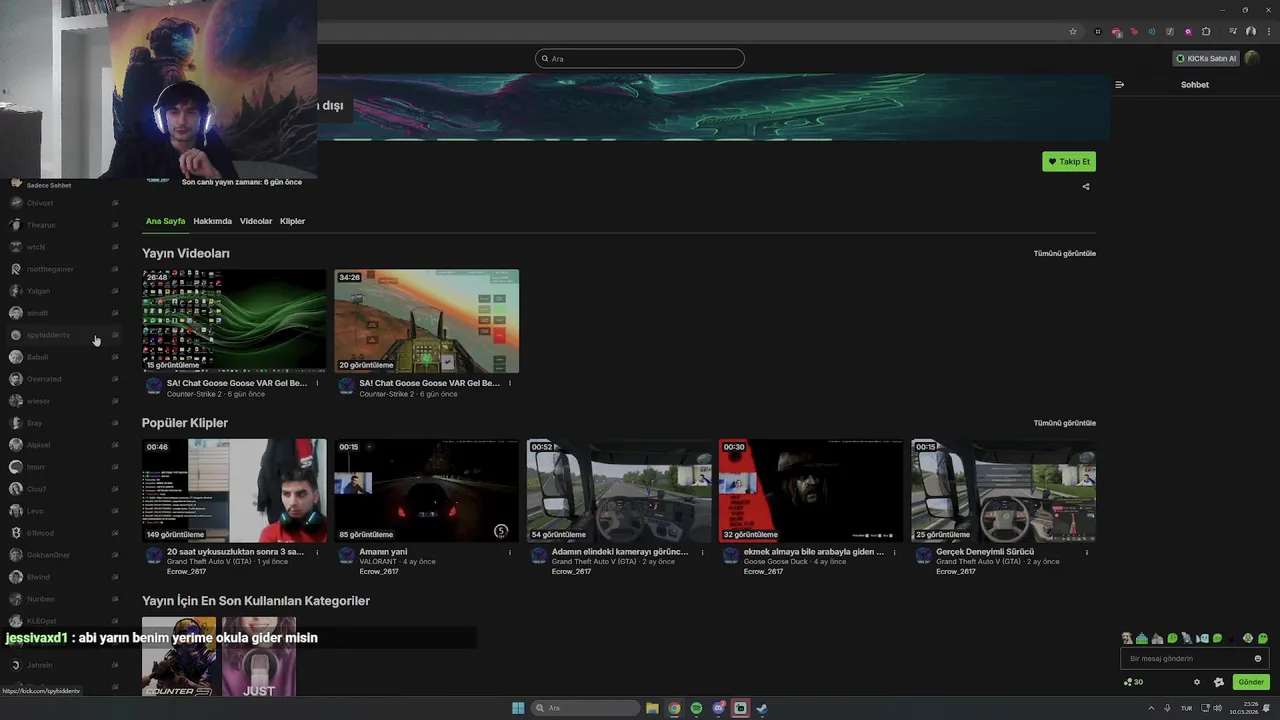
Task: Show hidden system tray icons
Action: pos(1151,708)
